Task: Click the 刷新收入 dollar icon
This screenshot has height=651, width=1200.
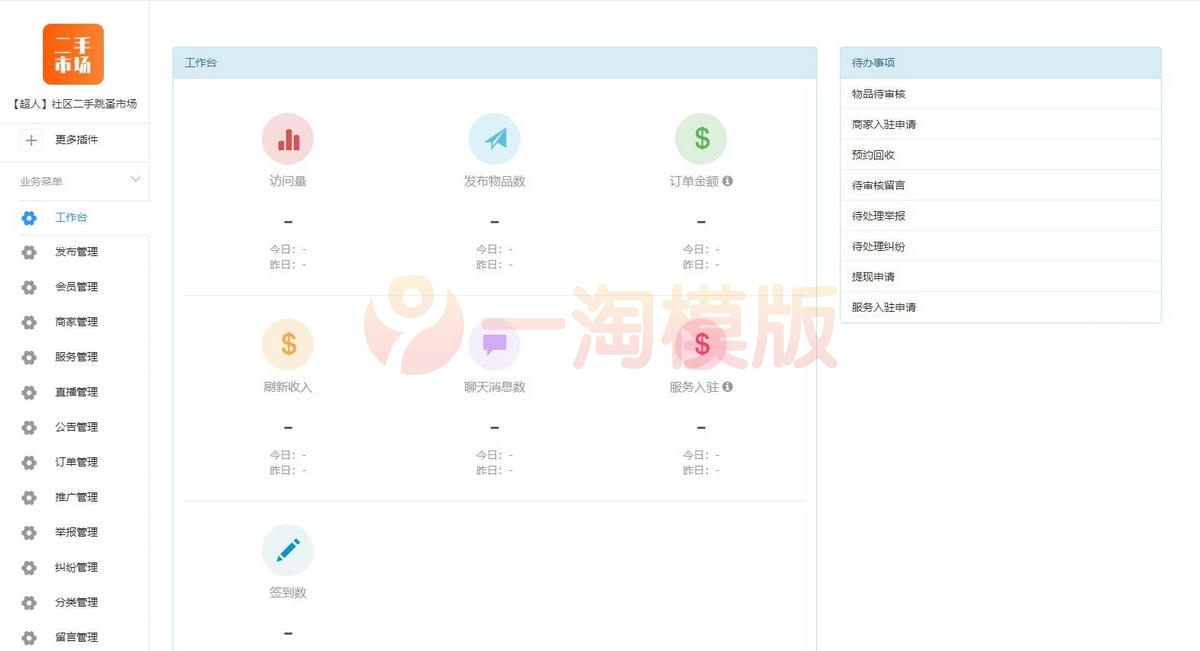Action: [x=288, y=345]
